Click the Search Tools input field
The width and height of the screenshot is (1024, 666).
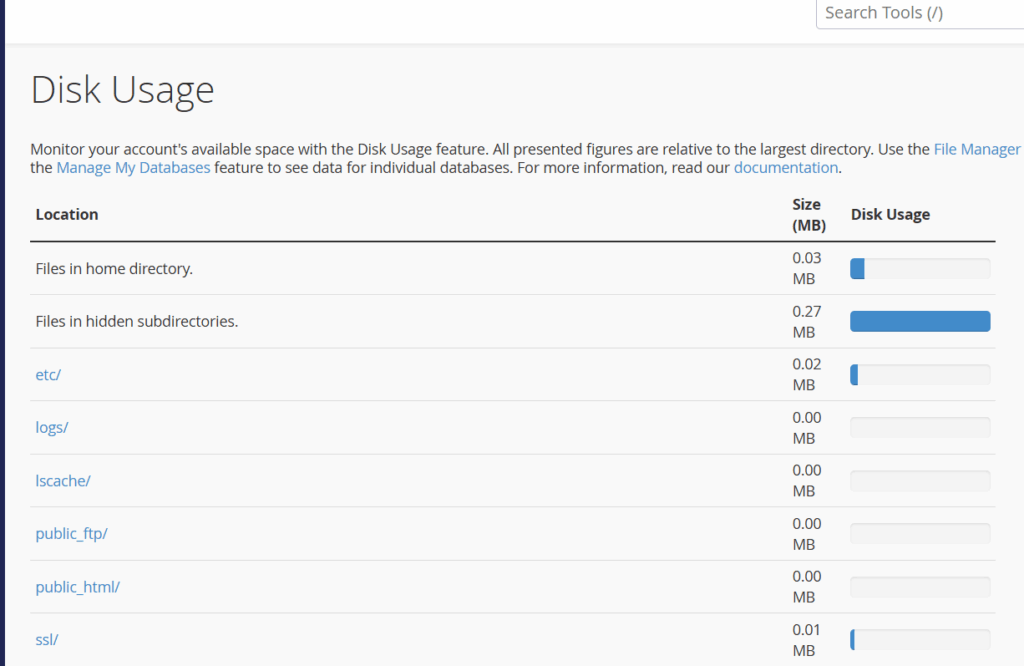coord(920,13)
